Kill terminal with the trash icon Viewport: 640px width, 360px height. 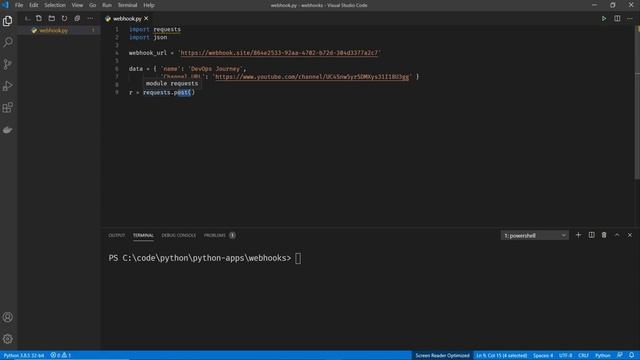pos(604,235)
